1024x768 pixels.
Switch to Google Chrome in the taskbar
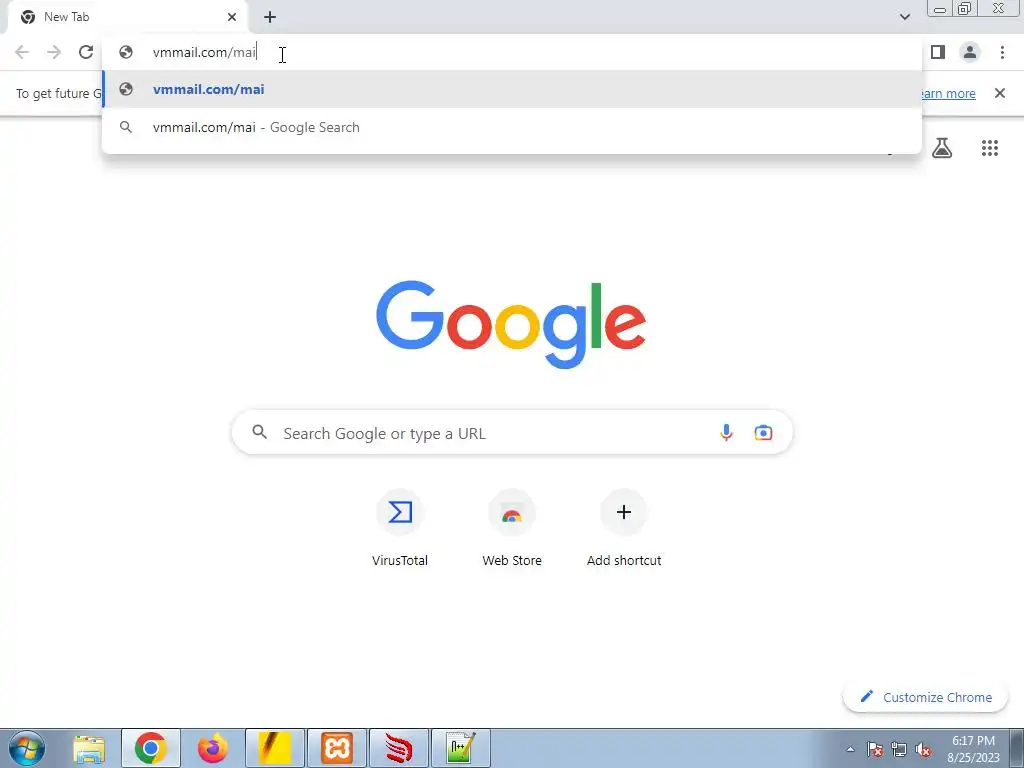point(151,749)
